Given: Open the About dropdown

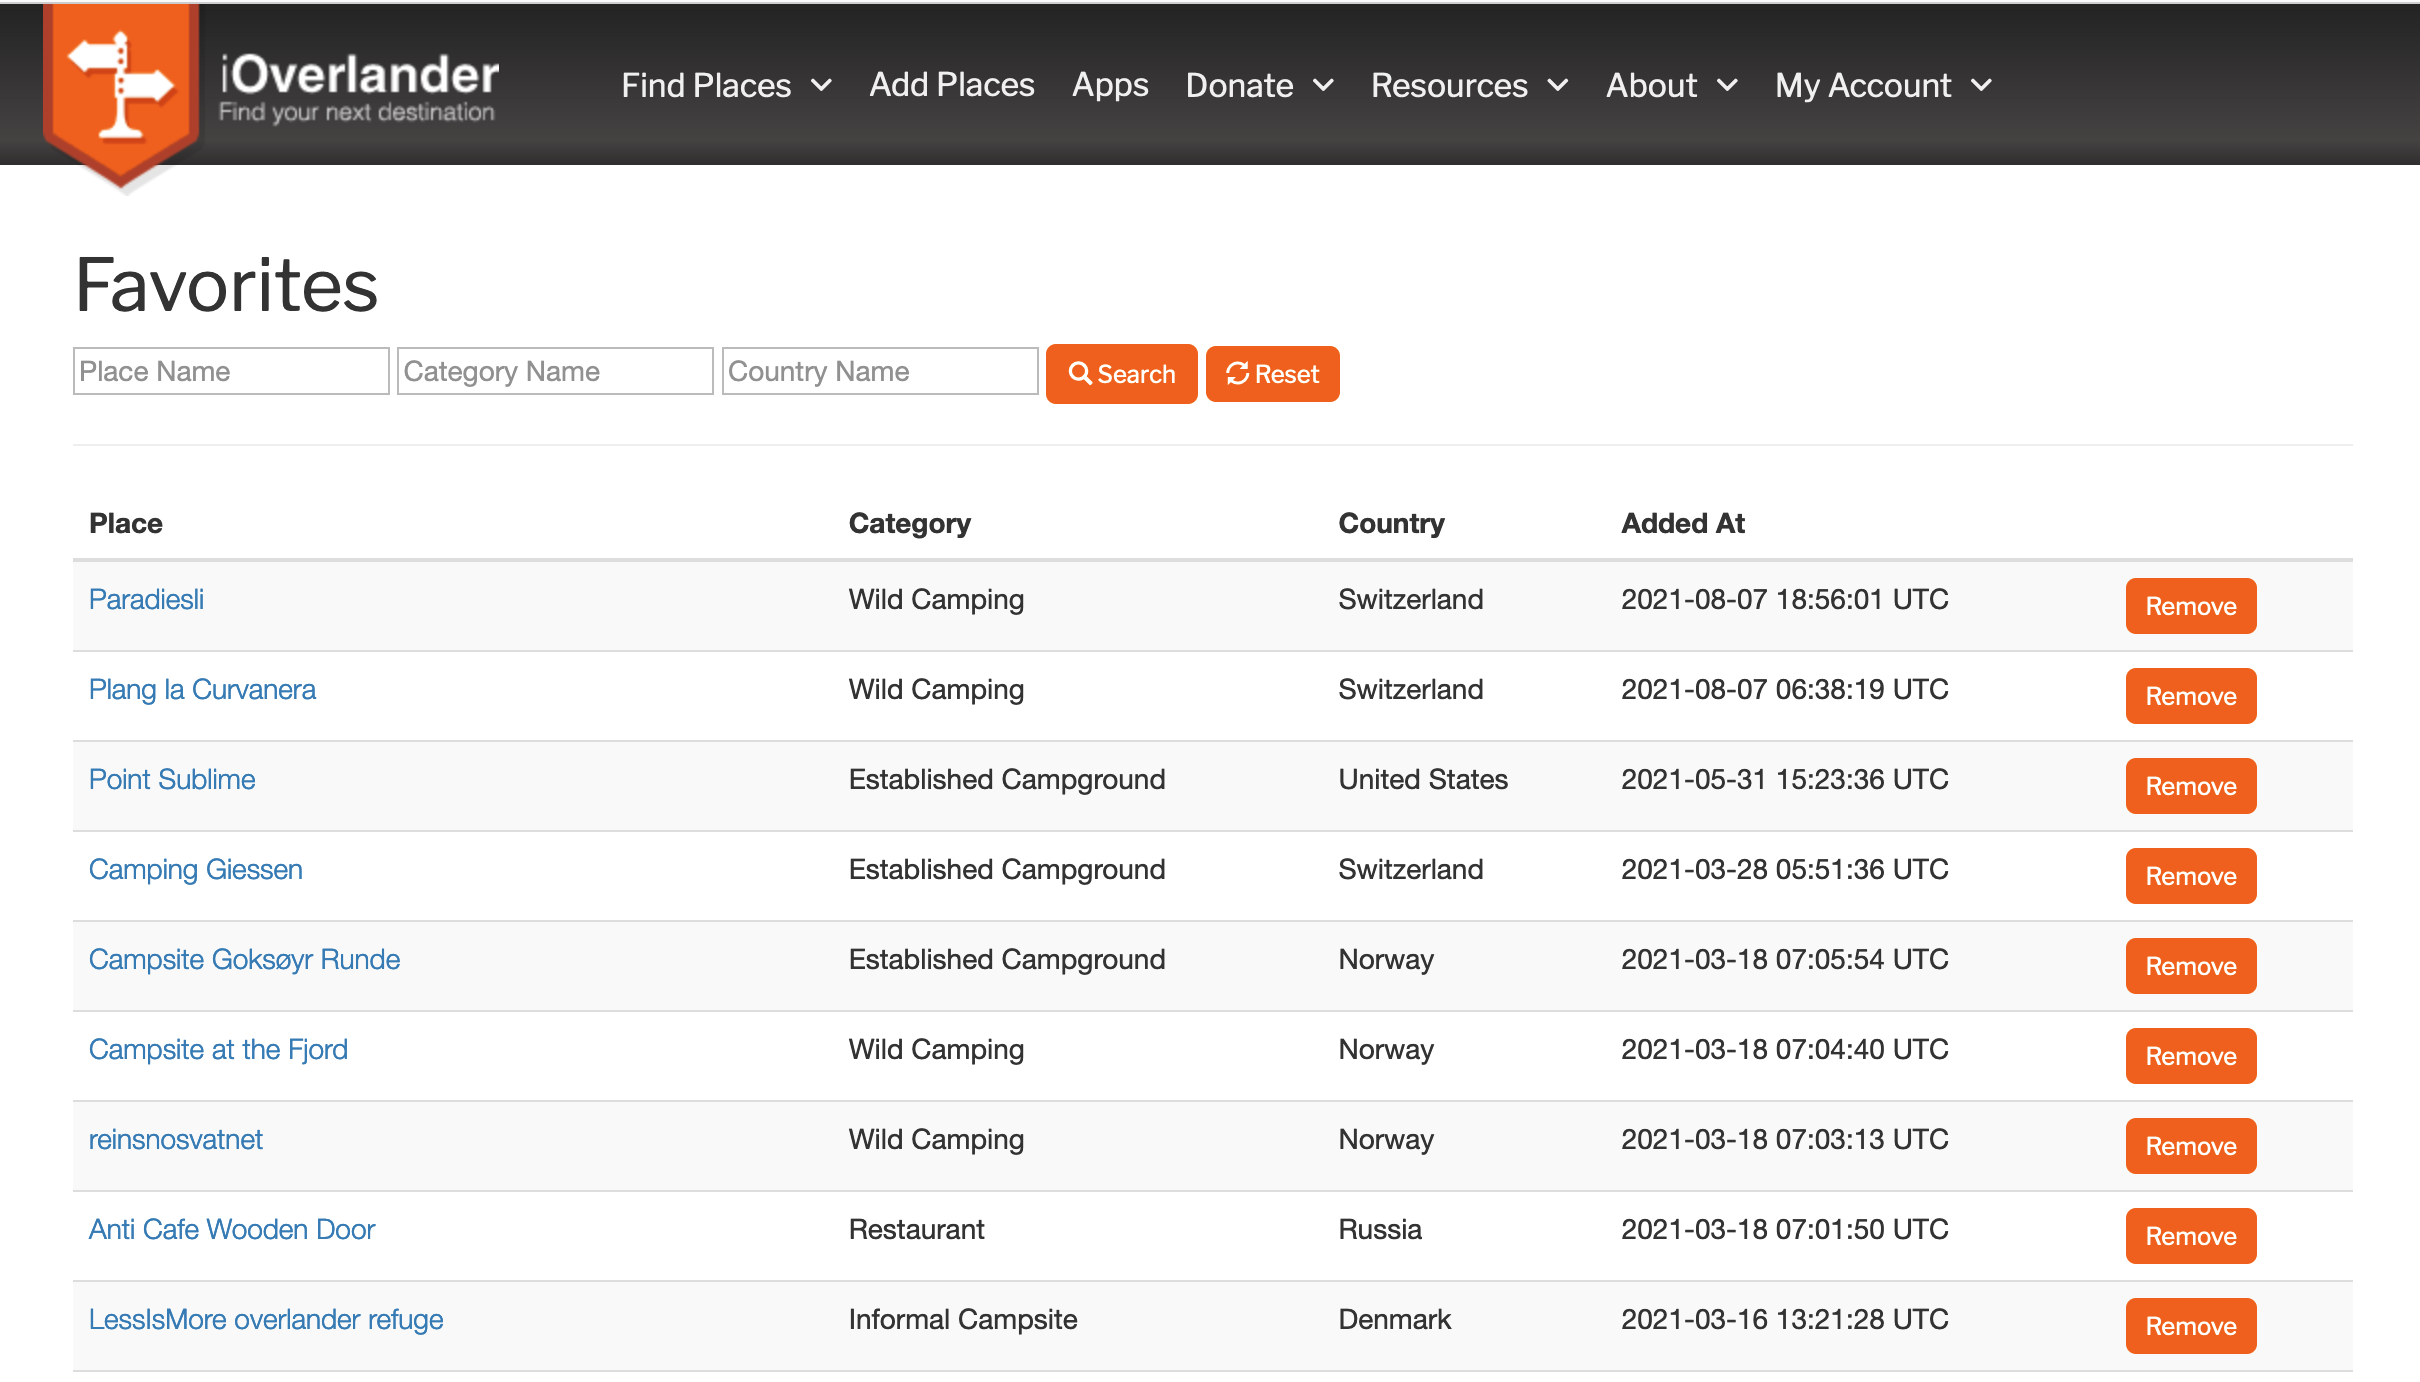Looking at the screenshot, I should pyautogui.click(x=1671, y=85).
